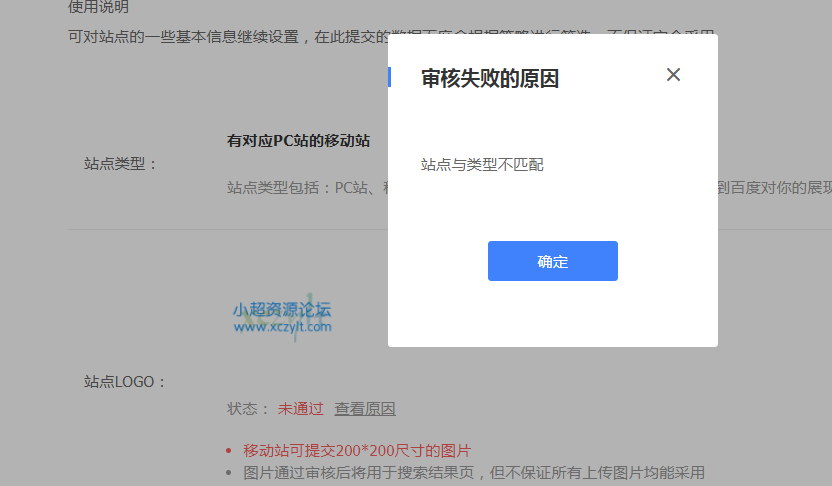Click the 移动站可提交200*200尺寸的图片 note
Image resolution: width=832 pixels, height=486 pixels.
pos(357,450)
